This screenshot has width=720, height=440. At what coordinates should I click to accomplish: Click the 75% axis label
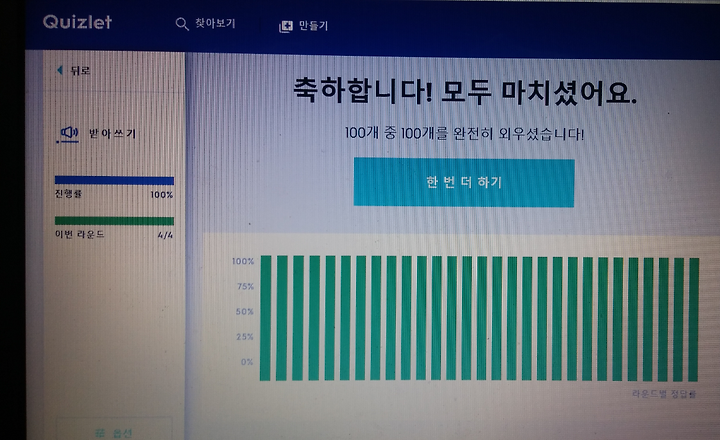coord(245,287)
